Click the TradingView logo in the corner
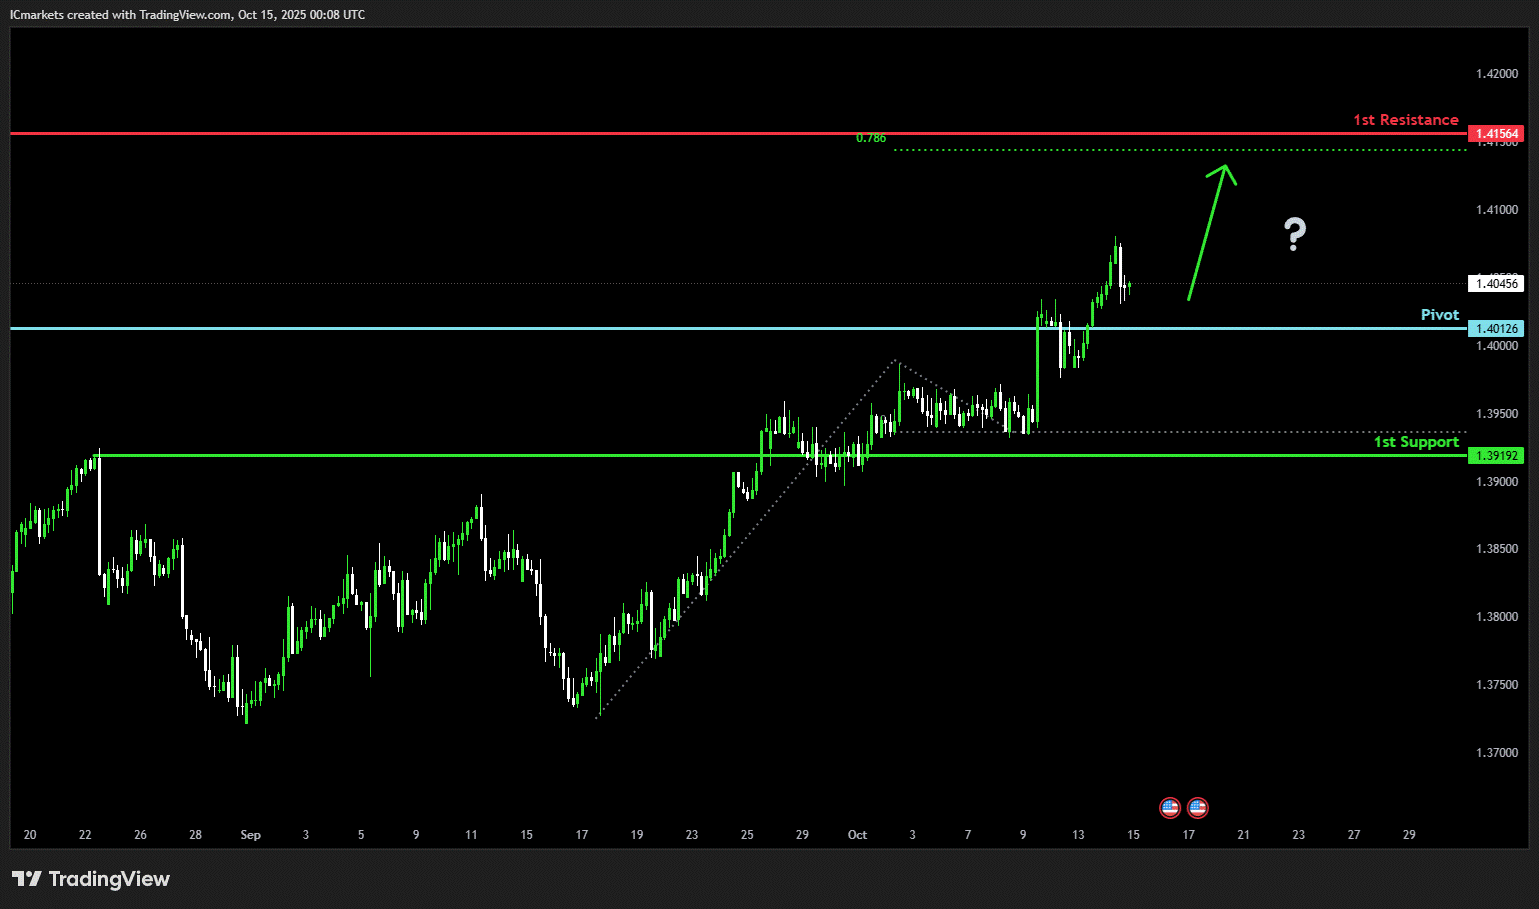1539x909 pixels. pos(91,879)
